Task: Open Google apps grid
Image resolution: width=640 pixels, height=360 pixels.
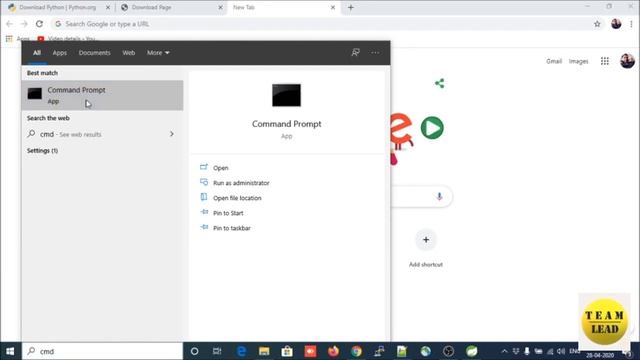Action: click(604, 61)
